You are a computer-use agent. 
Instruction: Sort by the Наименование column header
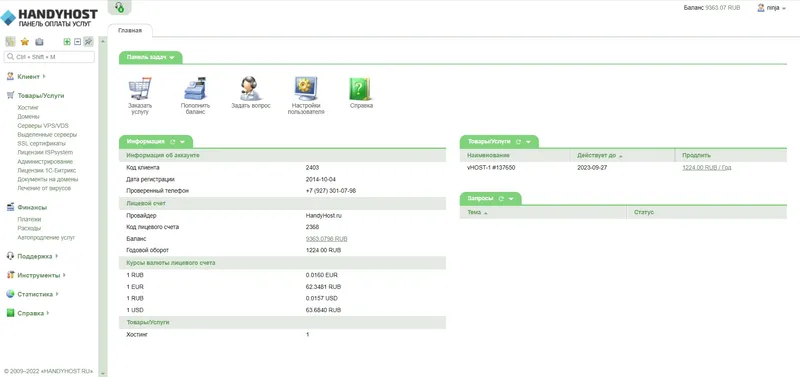[x=515, y=155]
